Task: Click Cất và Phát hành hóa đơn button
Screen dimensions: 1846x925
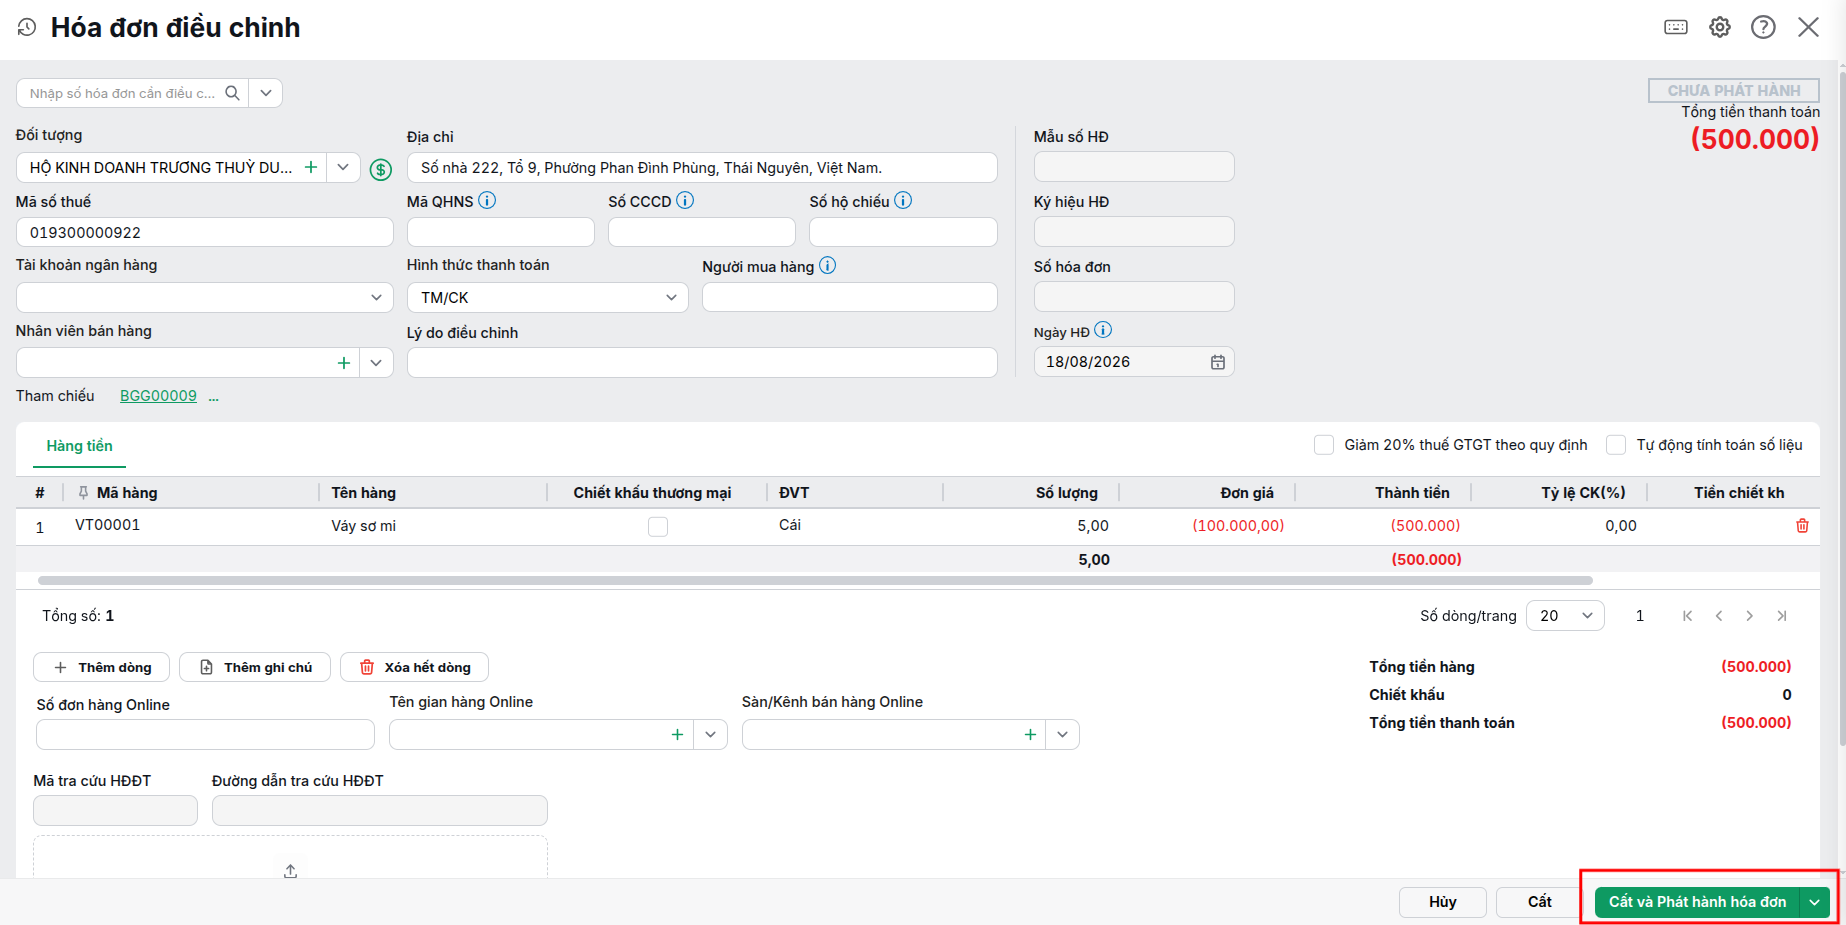Action: [1697, 902]
